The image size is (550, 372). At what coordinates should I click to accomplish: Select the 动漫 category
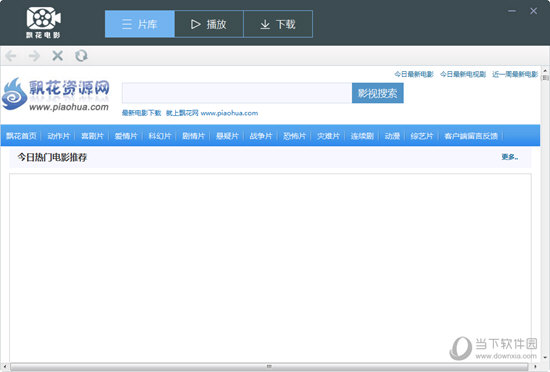pyautogui.click(x=392, y=136)
